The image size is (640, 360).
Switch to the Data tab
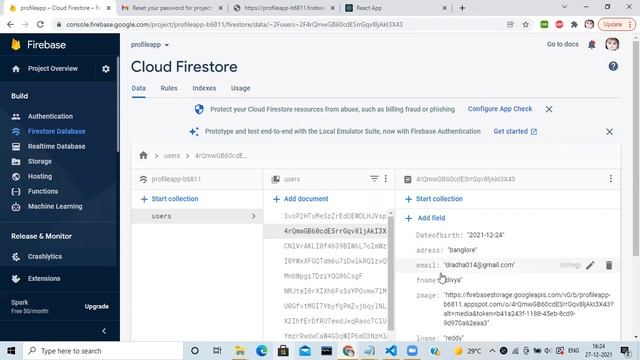[x=138, y=88]
